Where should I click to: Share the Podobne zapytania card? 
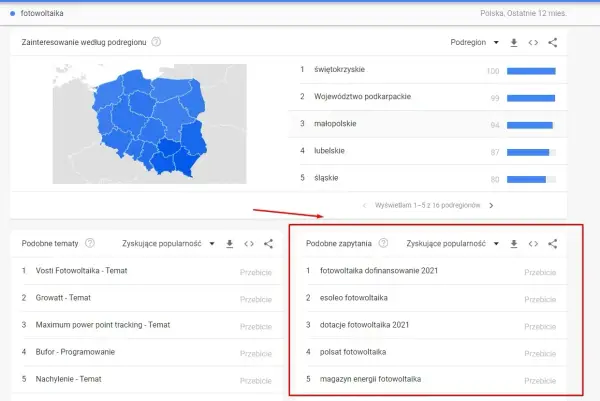(x=553, y=244)
